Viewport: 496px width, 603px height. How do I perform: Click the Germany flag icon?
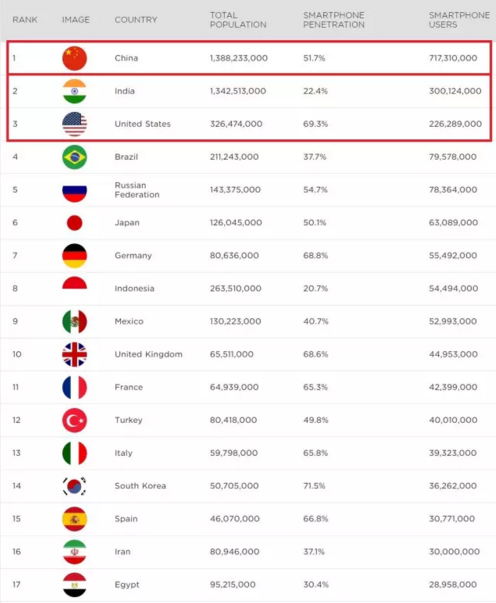point(75,255)
